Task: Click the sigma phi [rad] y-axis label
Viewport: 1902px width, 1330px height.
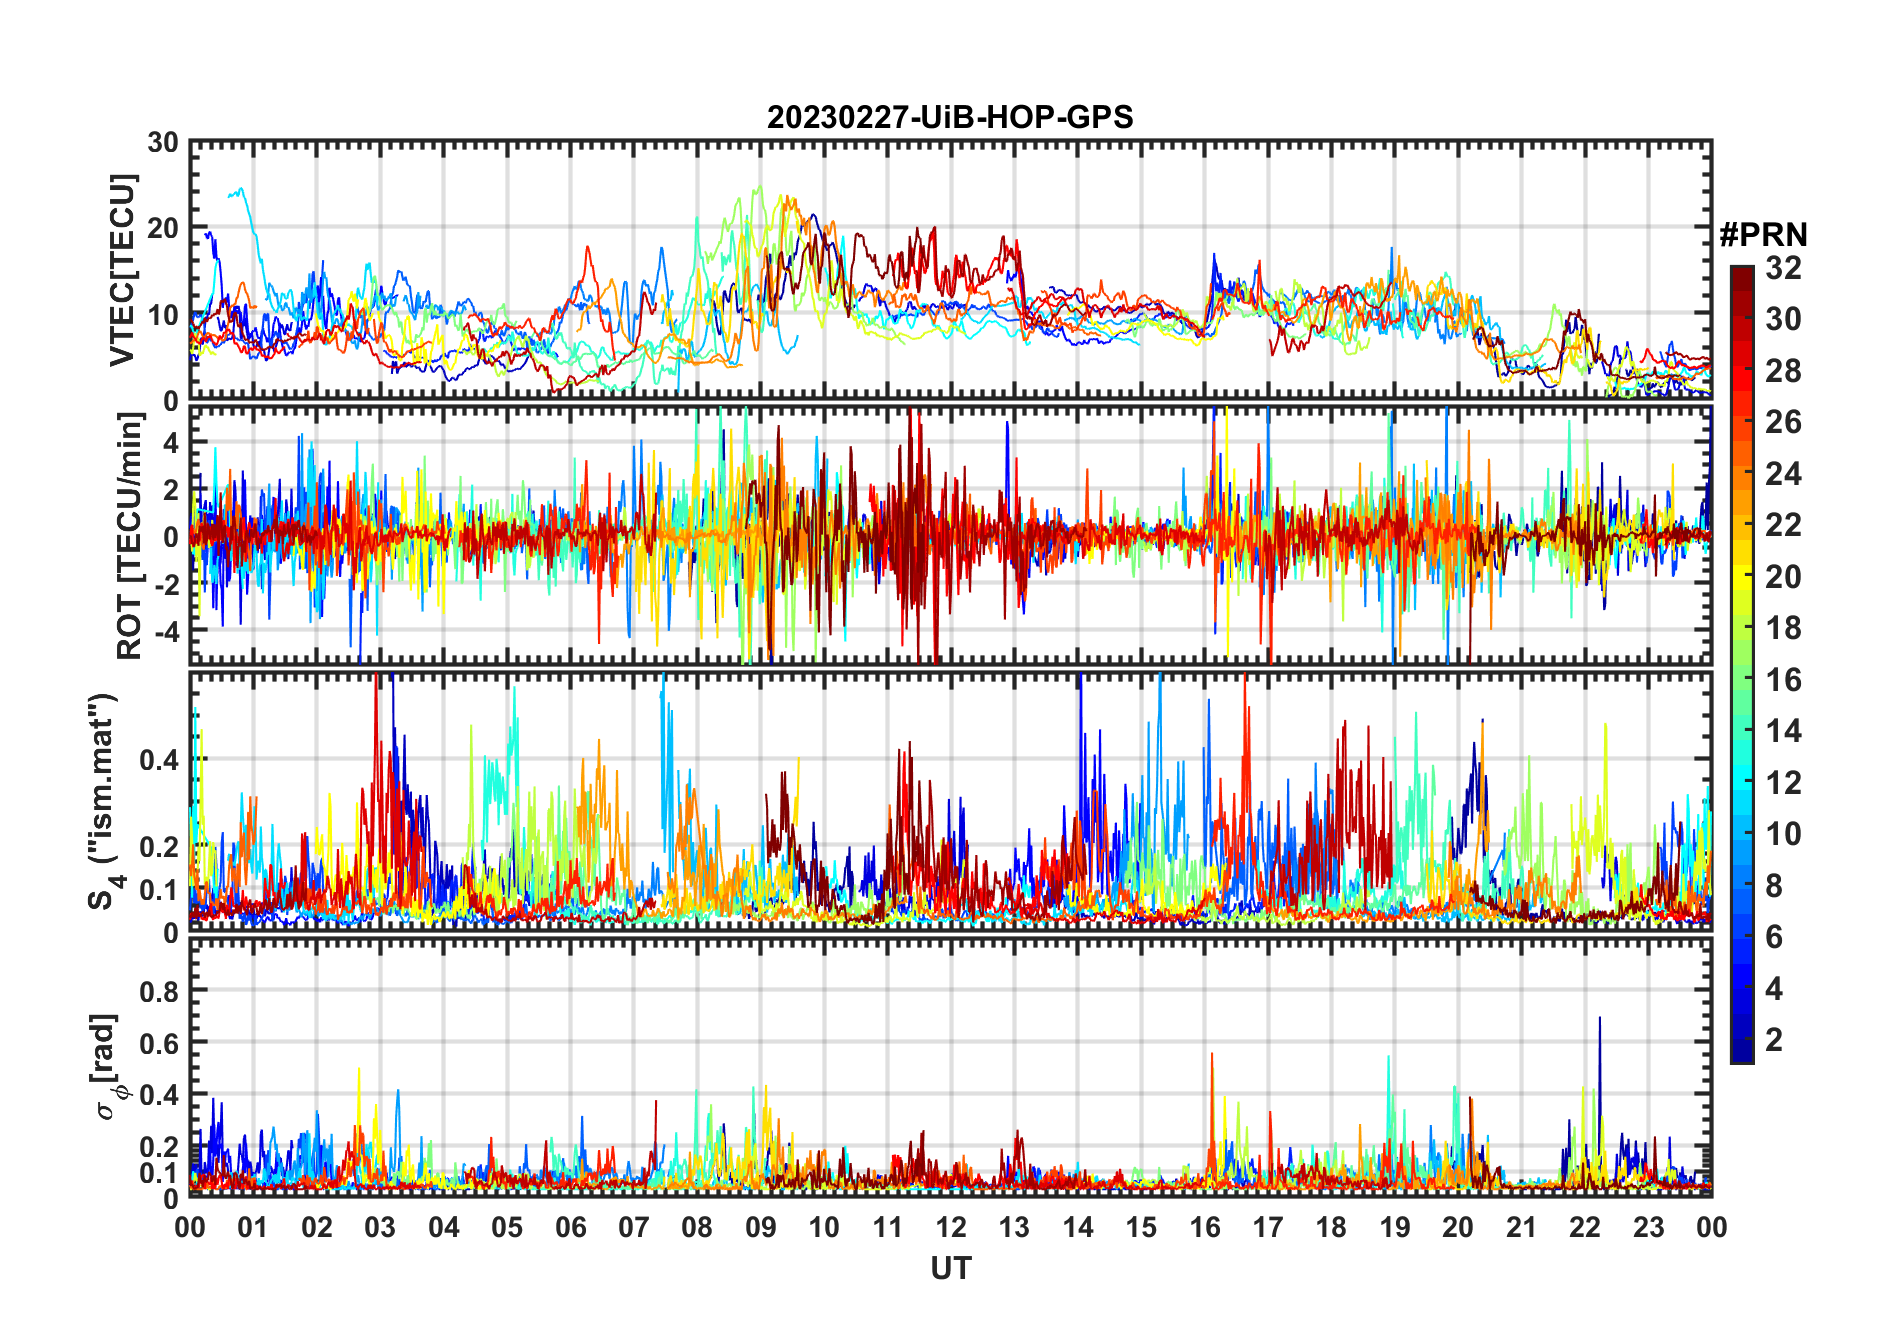Action: tap(108, 1066)
